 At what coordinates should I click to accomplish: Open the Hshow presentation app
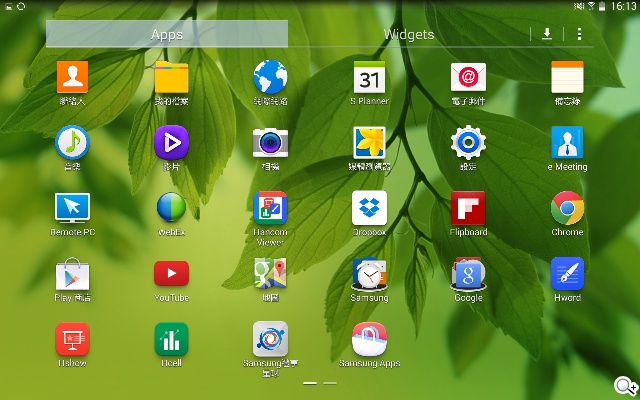72,339
